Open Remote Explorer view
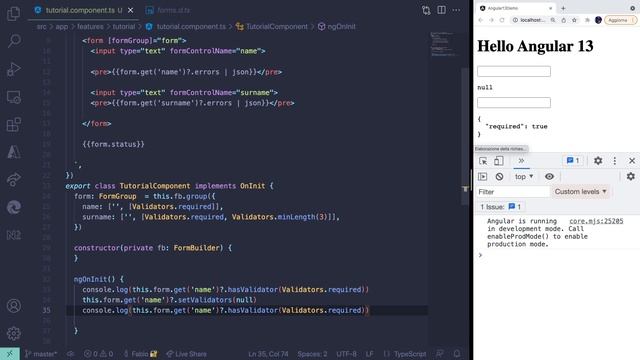Screen dimensions: 640x360 (13, 97)
